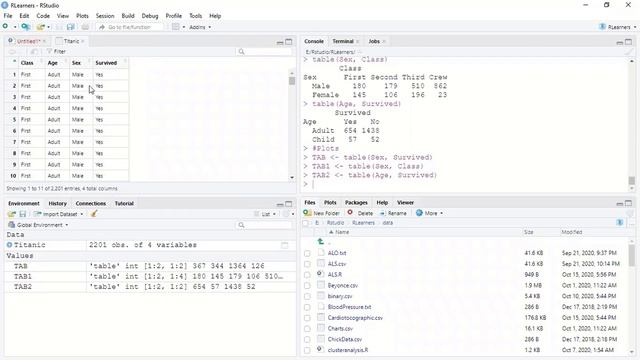This screenshot has height=360, width=640.
Task: Click the Files list vertical scrollbar thumb
Action: (x=632, y=256)
